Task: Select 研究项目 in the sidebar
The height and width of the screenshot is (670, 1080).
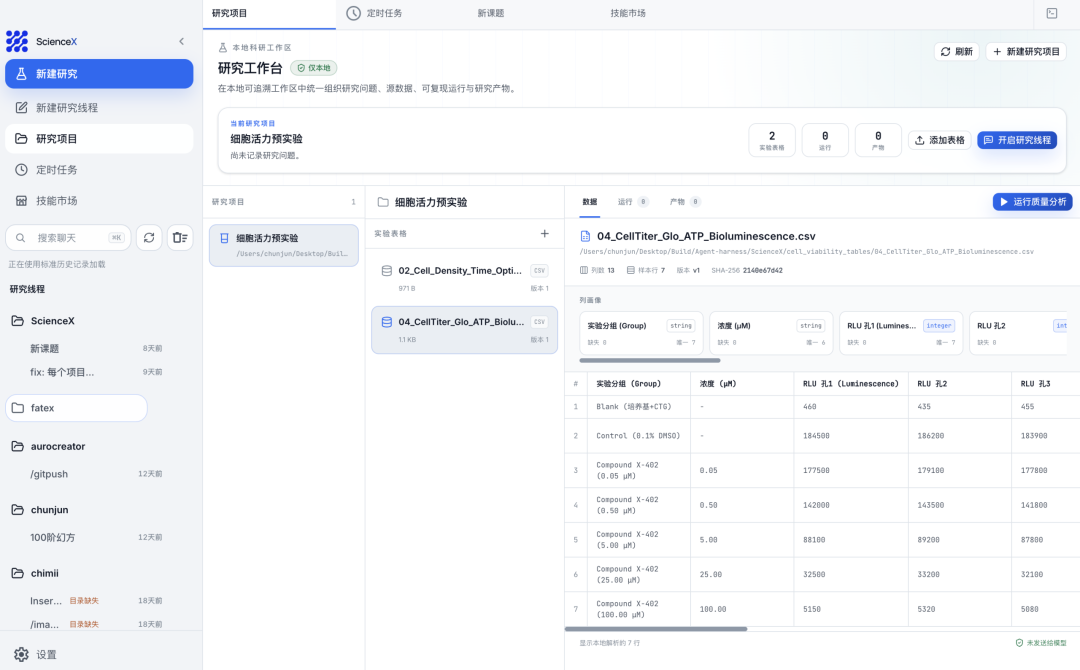Action: pos(99,138)
